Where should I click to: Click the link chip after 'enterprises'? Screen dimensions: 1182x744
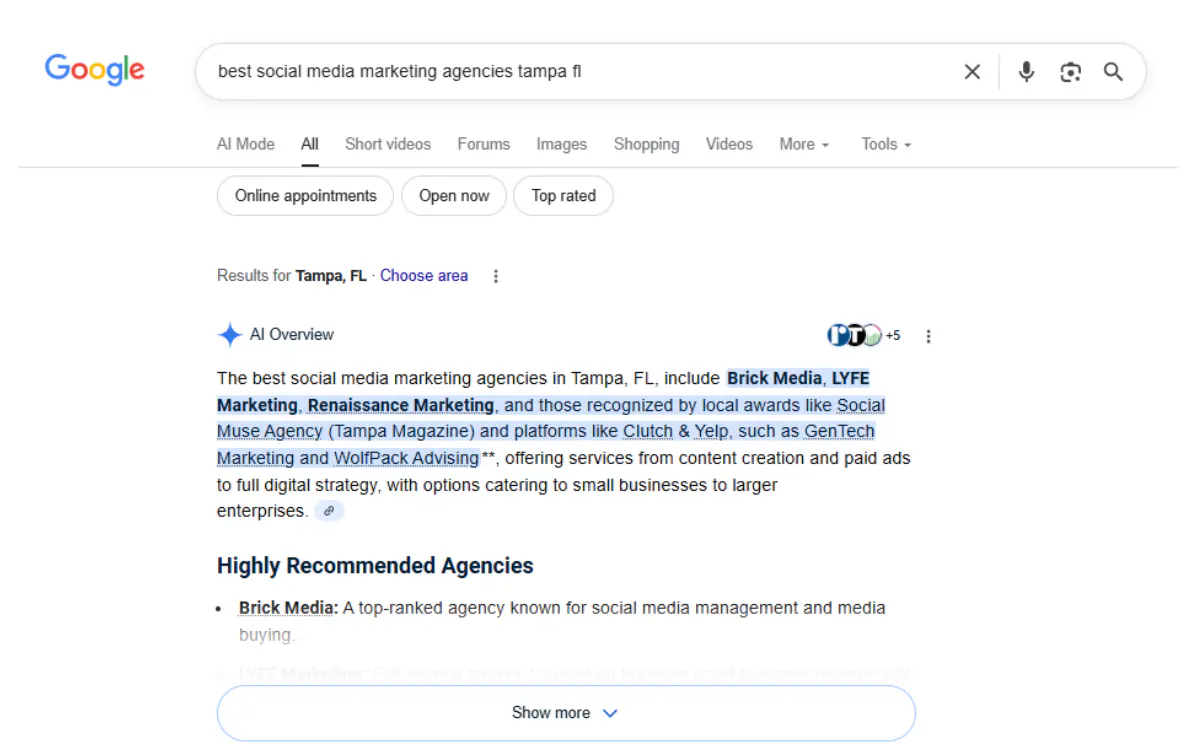[x=329, y=511]
